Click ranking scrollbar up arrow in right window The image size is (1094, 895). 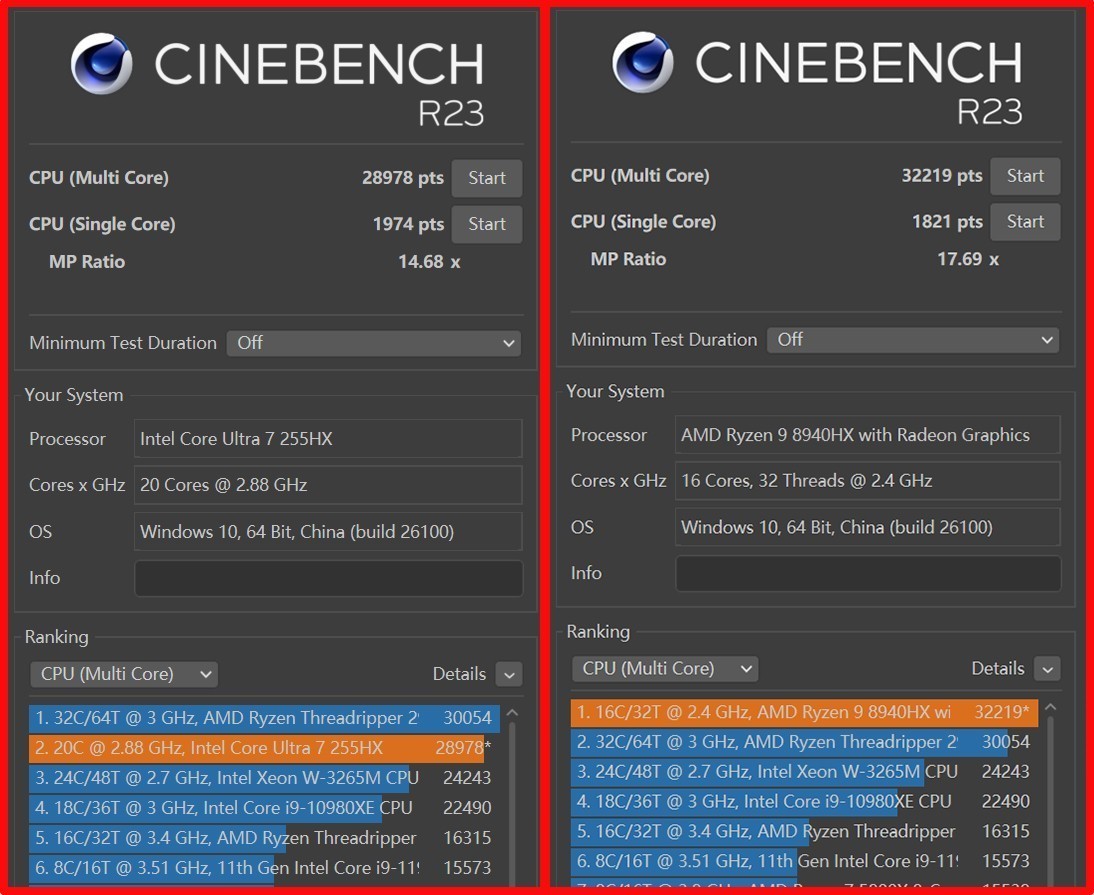point(1051,707)
